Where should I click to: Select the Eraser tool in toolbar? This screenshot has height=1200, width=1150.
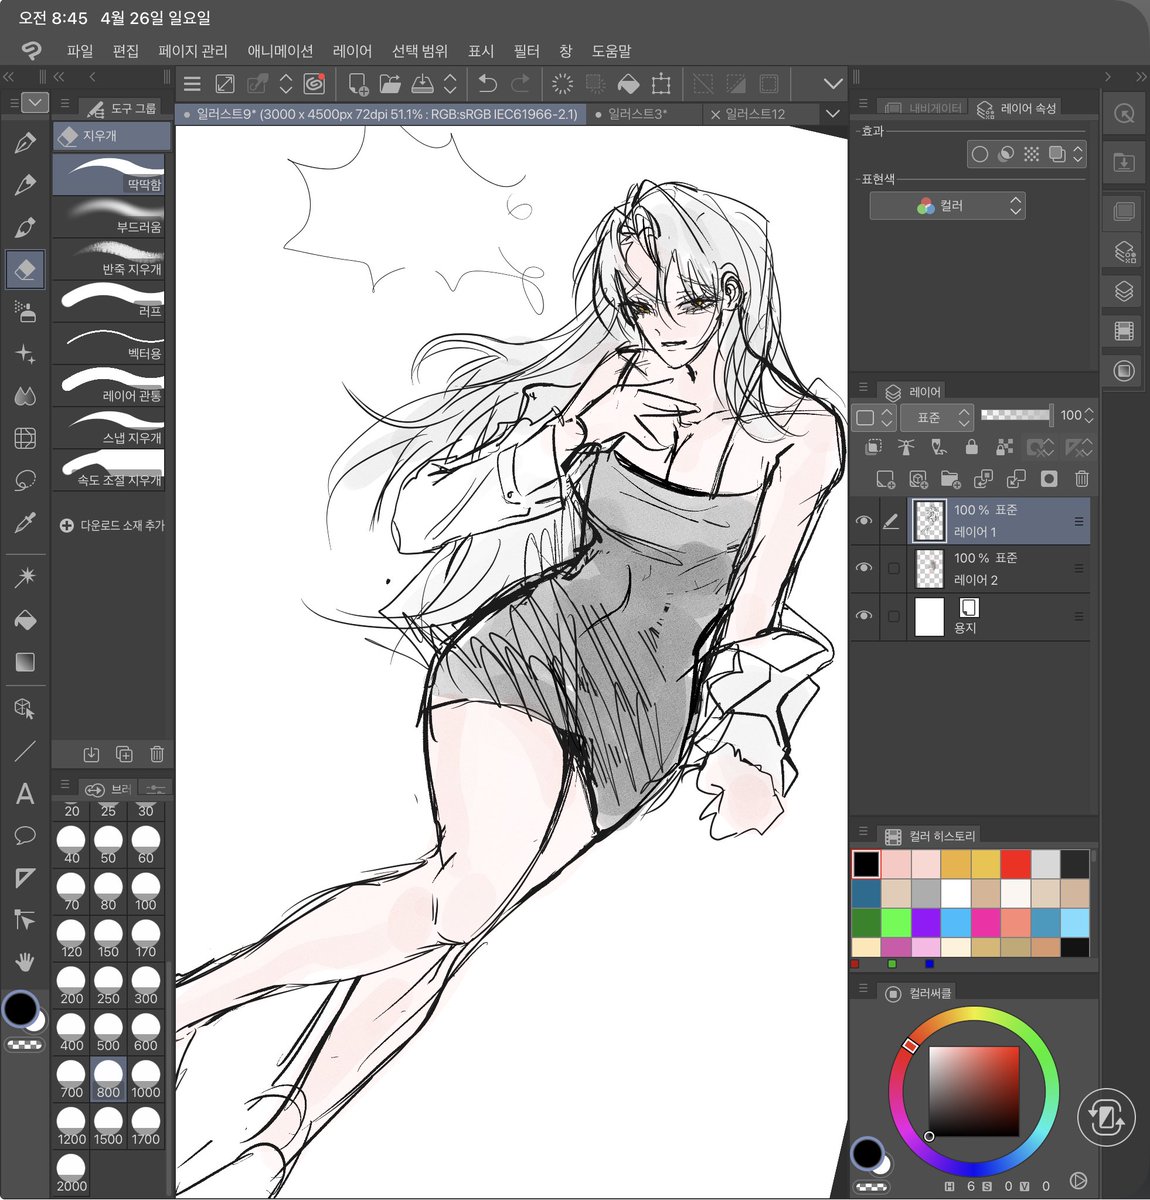tap(25, 268)
